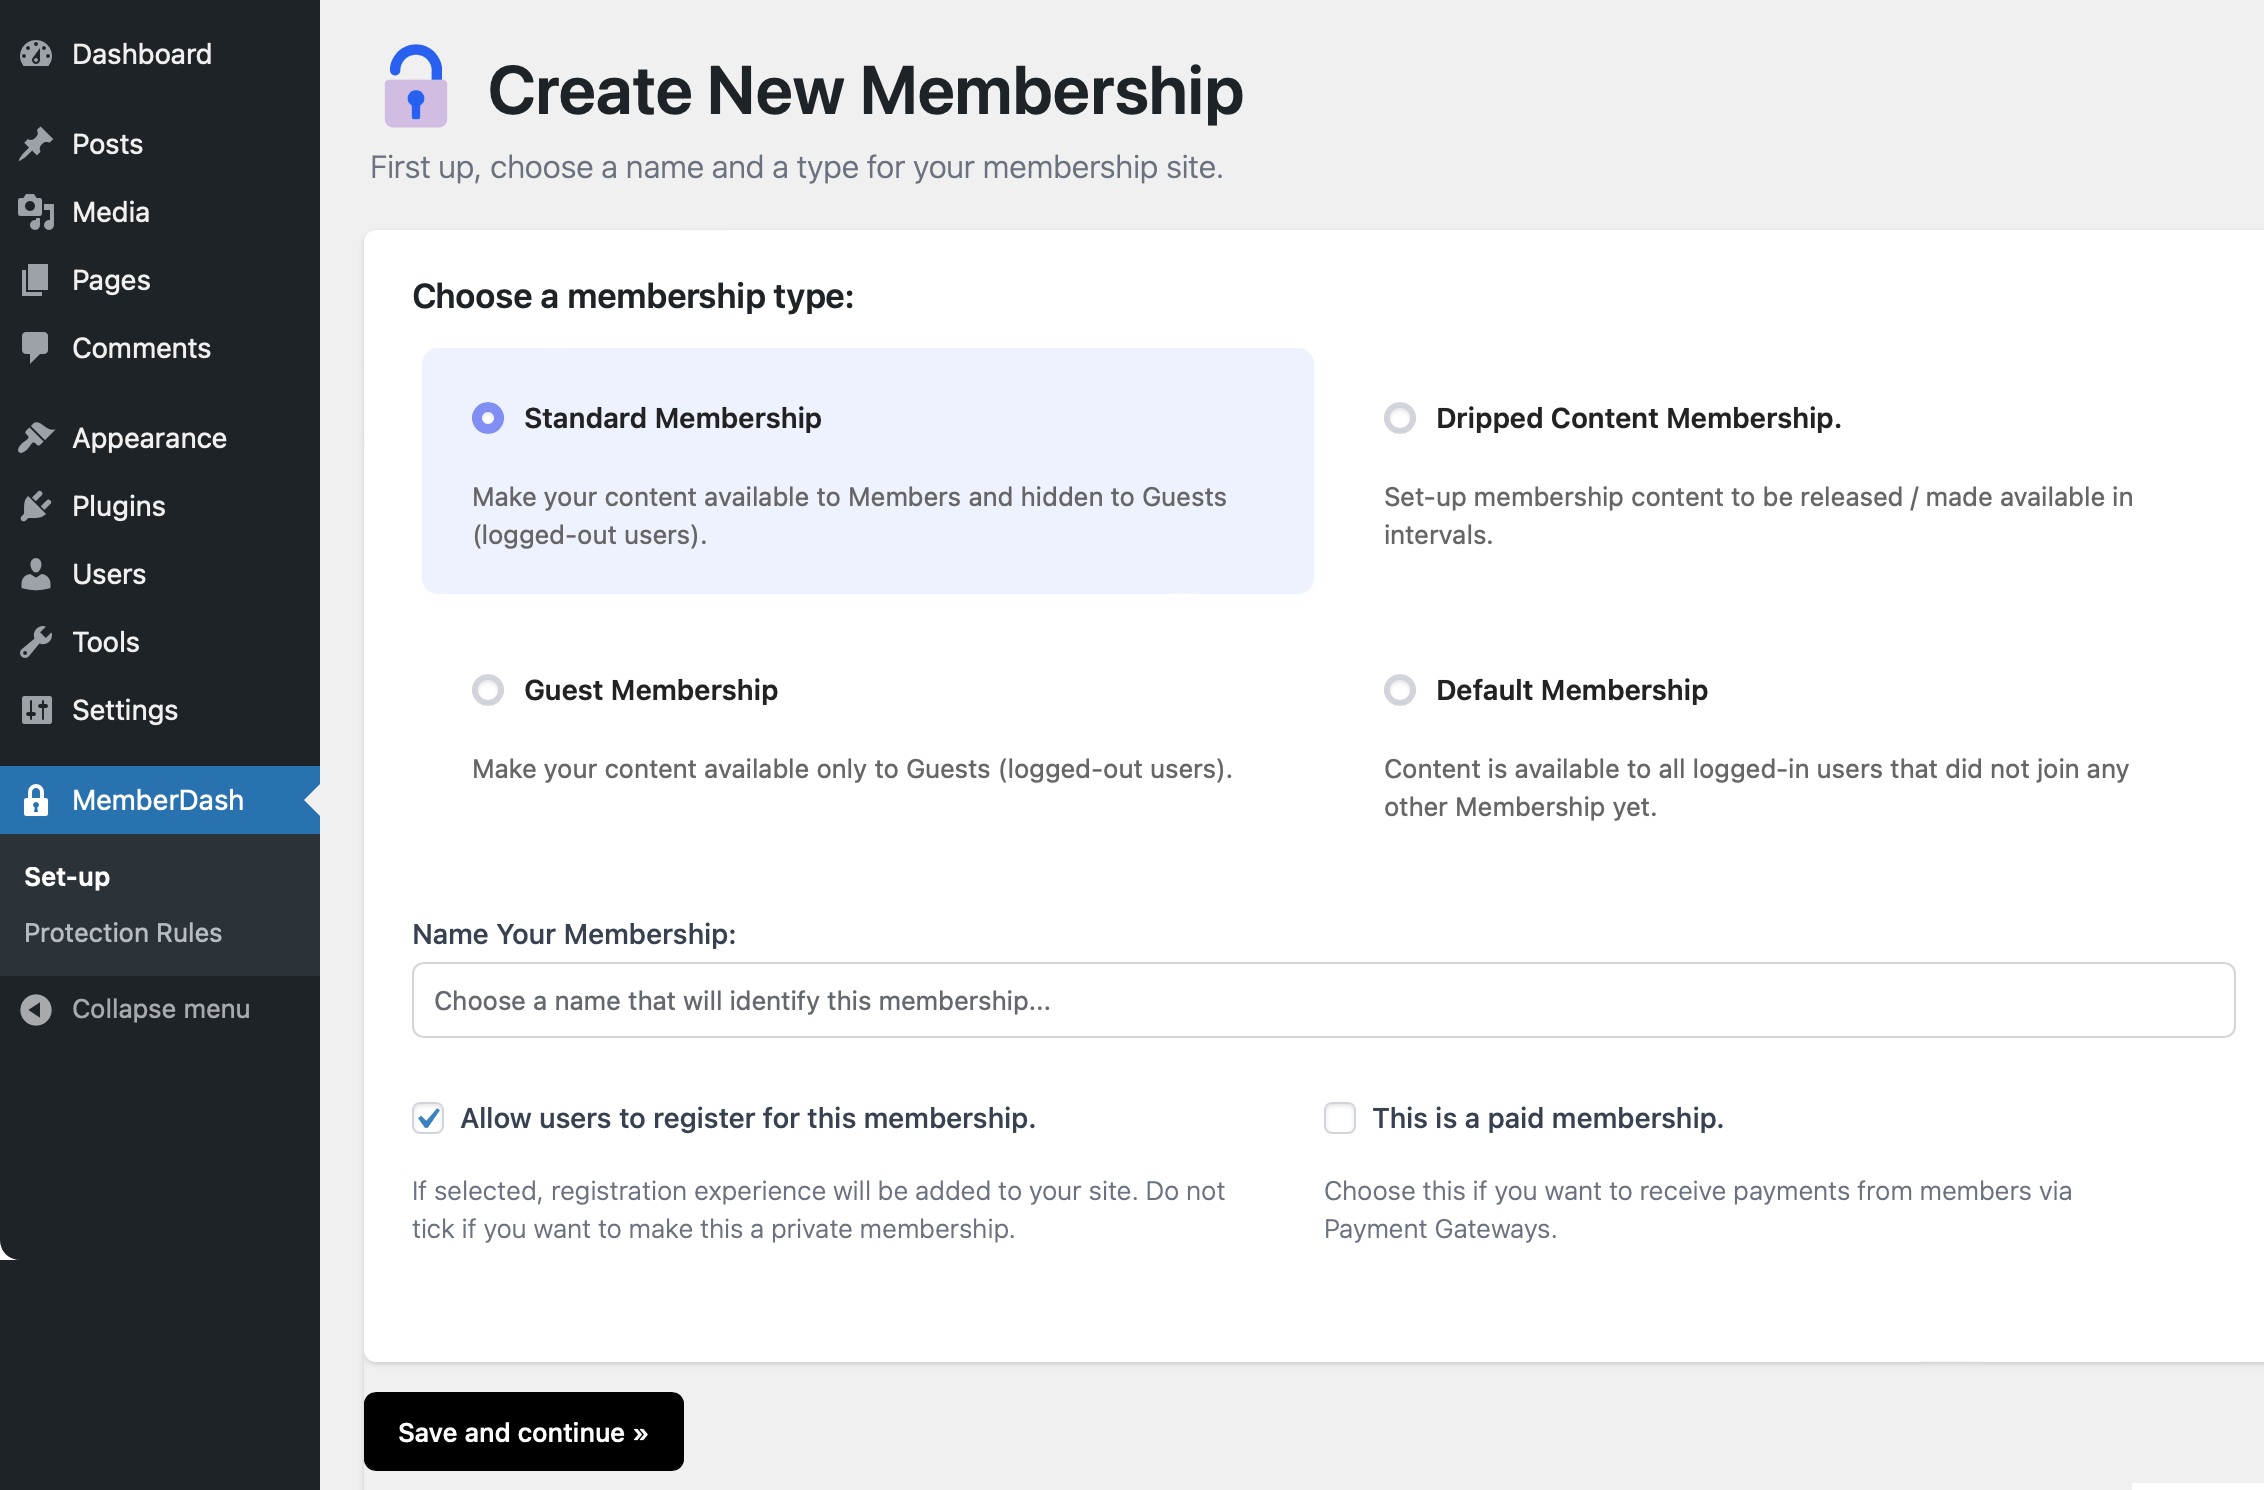Uncheck Allow users to register checkbox
Screen dimensions: 2264x1490
[428, 1118]
